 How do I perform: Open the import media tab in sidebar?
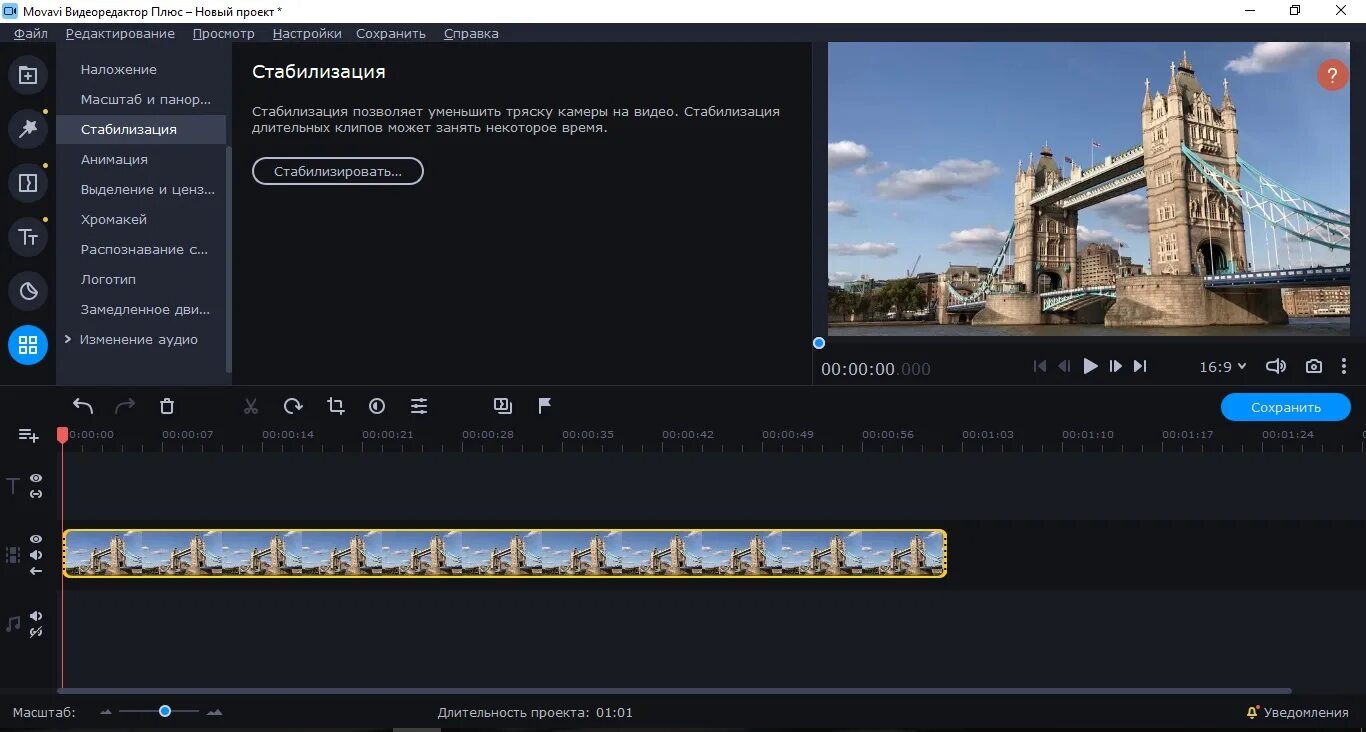[x=28, y=75]
